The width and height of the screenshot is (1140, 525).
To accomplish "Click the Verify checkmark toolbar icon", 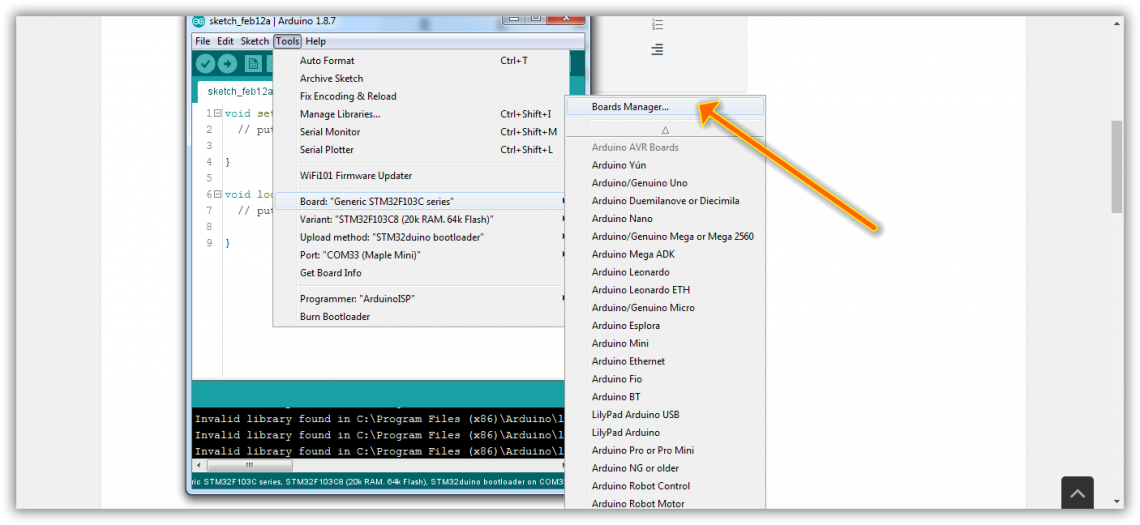I will click(x=205, y=64).
